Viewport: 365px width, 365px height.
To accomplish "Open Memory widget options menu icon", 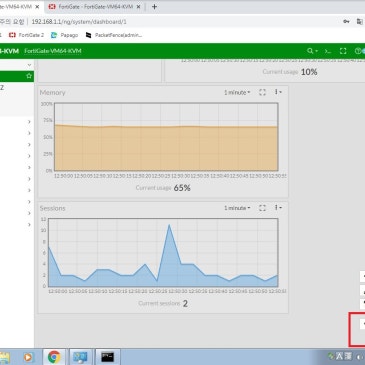I will pos(278,92).
